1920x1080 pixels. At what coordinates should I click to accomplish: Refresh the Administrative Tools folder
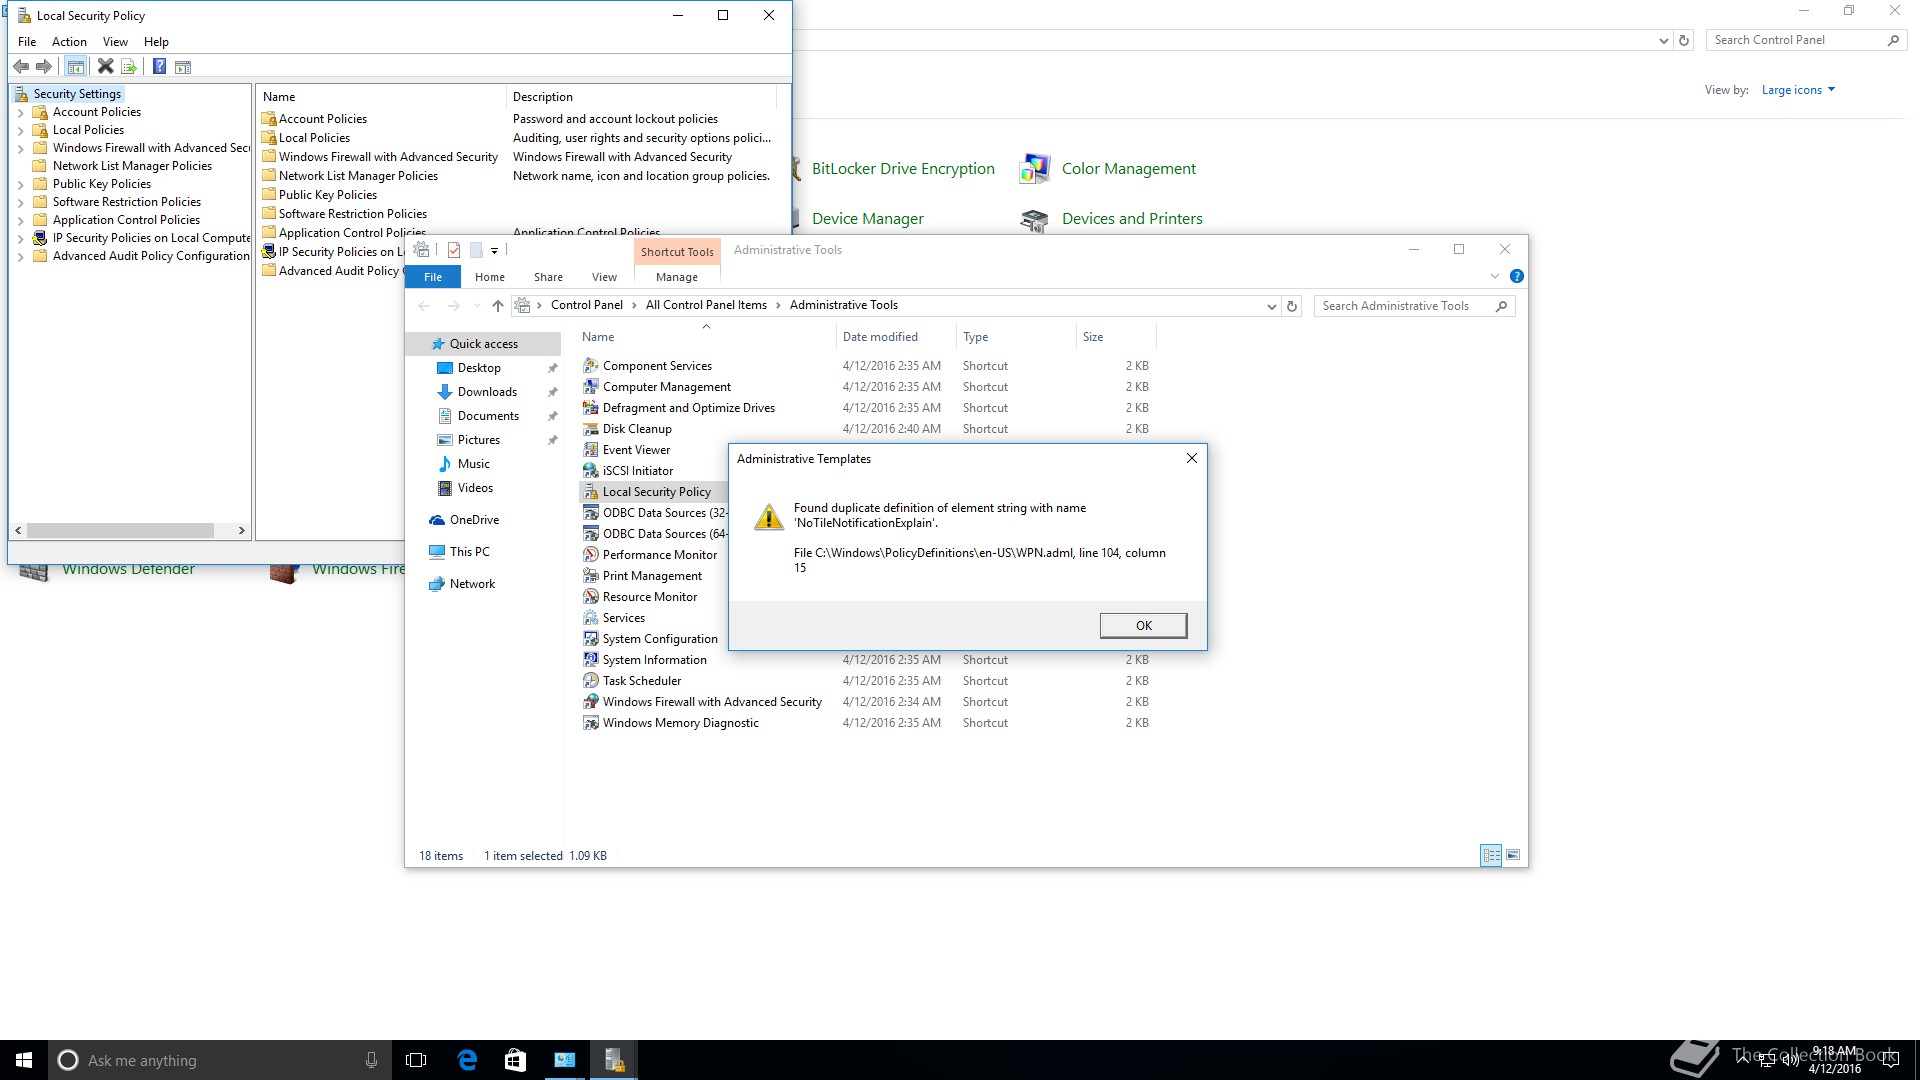tap(1292, 306)
